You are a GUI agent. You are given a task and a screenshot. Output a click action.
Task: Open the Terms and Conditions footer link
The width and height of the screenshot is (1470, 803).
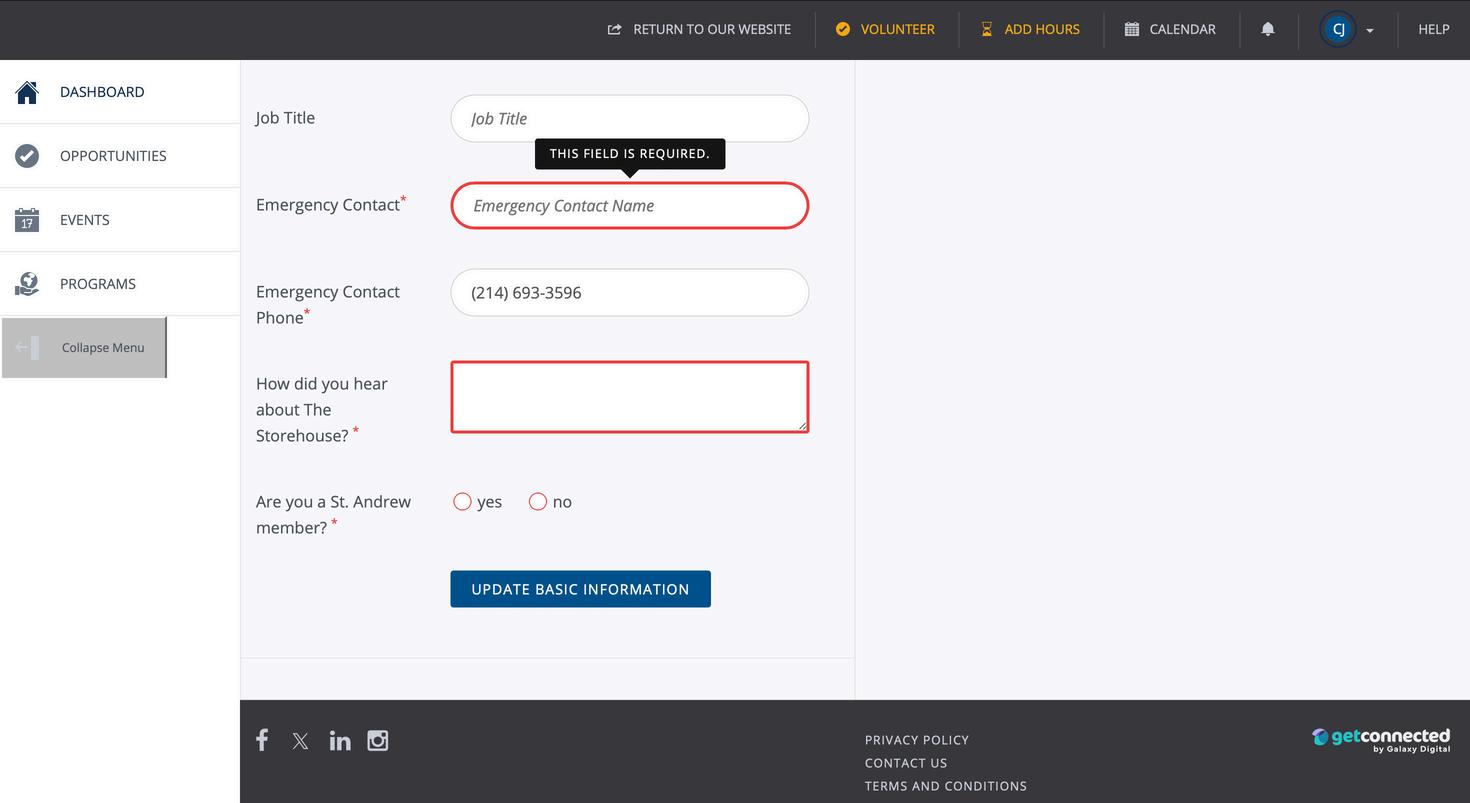click(x=946, y=786)
